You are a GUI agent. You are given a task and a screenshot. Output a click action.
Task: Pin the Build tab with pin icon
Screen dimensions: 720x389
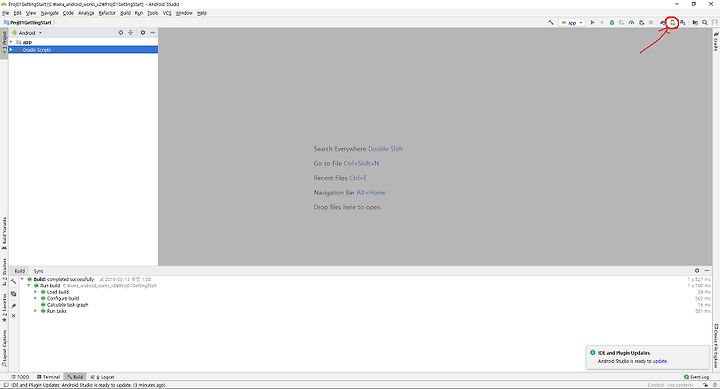(x=13, y=306)
